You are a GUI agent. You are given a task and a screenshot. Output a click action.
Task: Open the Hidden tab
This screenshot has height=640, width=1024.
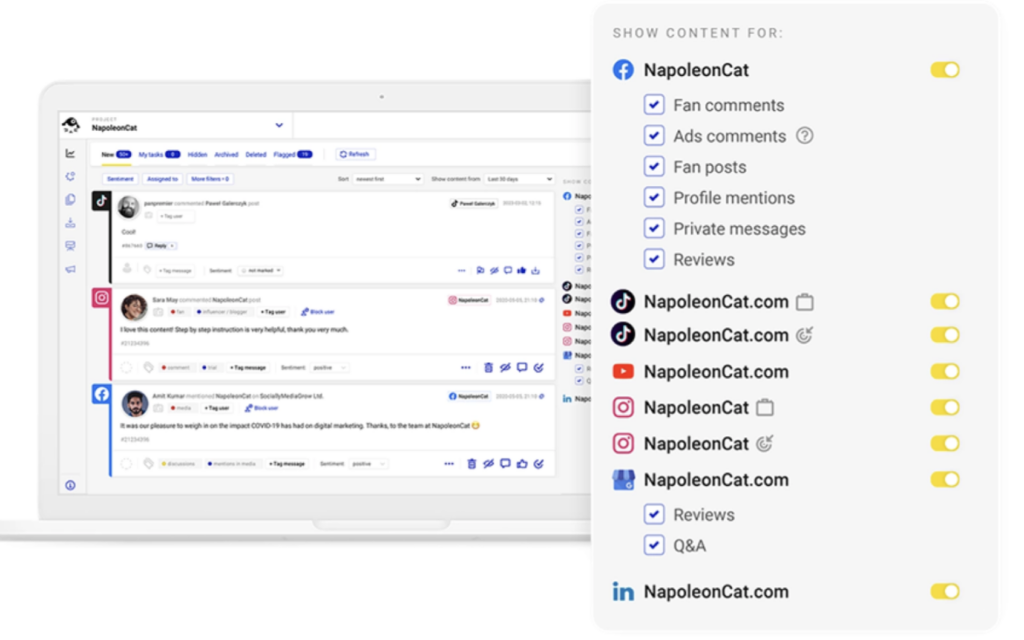[197, 155]
